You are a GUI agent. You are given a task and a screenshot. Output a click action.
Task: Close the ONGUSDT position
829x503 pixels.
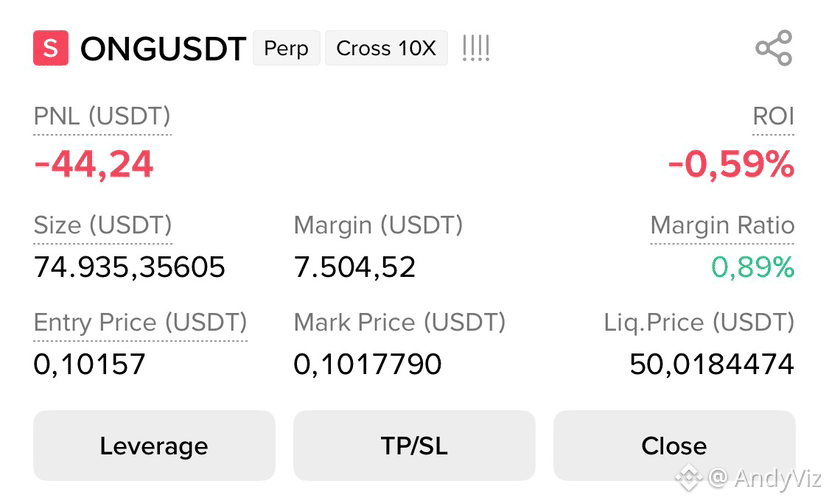click(674, 445)
